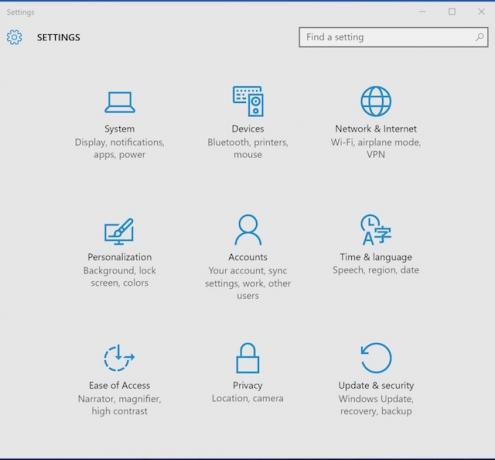
Task: Select the Accounts person icon
Action: click(x=248, y=230)
